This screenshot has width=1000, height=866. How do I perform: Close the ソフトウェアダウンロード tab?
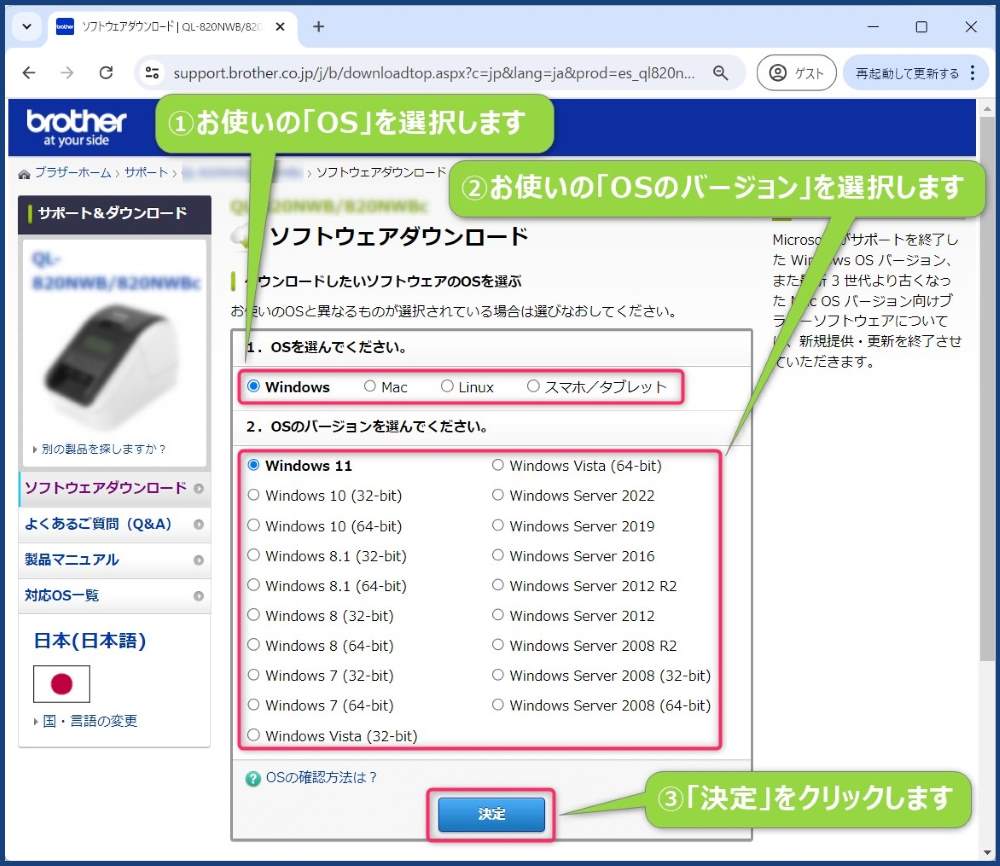(280, 27)
